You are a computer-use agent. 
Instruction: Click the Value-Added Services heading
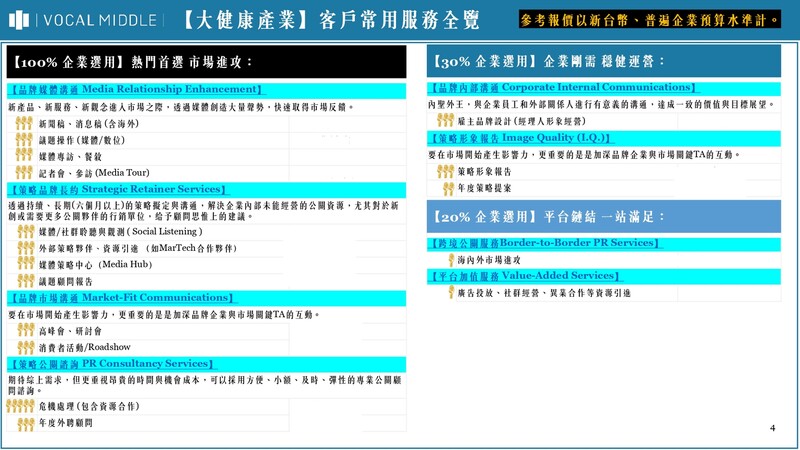click(521, 276)
